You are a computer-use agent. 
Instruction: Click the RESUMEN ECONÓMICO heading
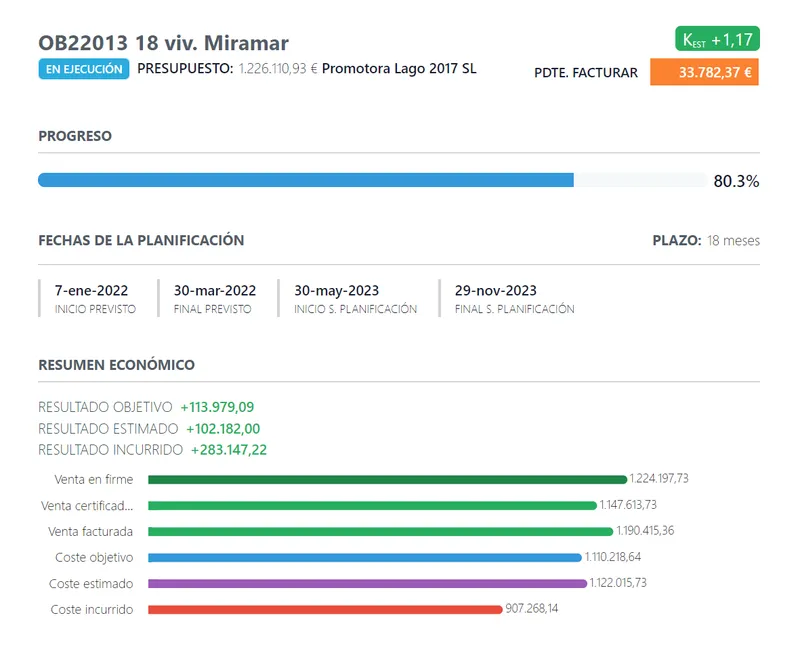tap(116, 365)
